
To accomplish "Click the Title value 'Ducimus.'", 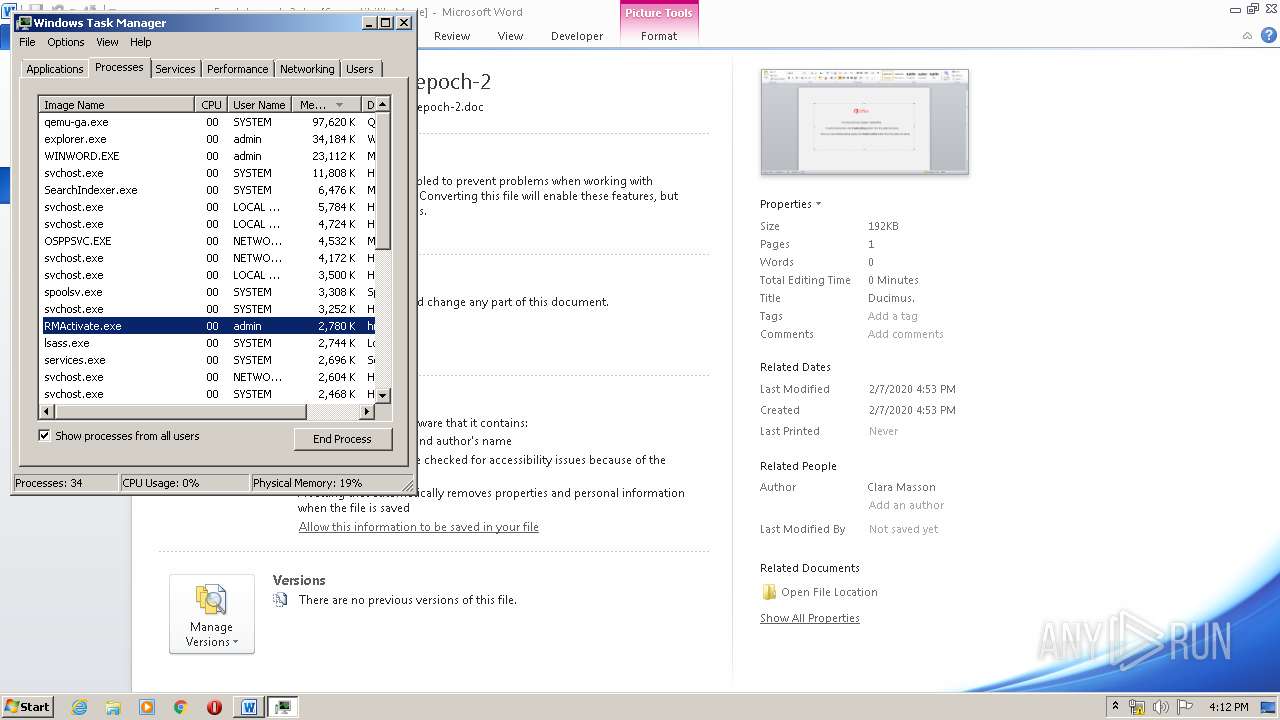I will click(891, 298).
